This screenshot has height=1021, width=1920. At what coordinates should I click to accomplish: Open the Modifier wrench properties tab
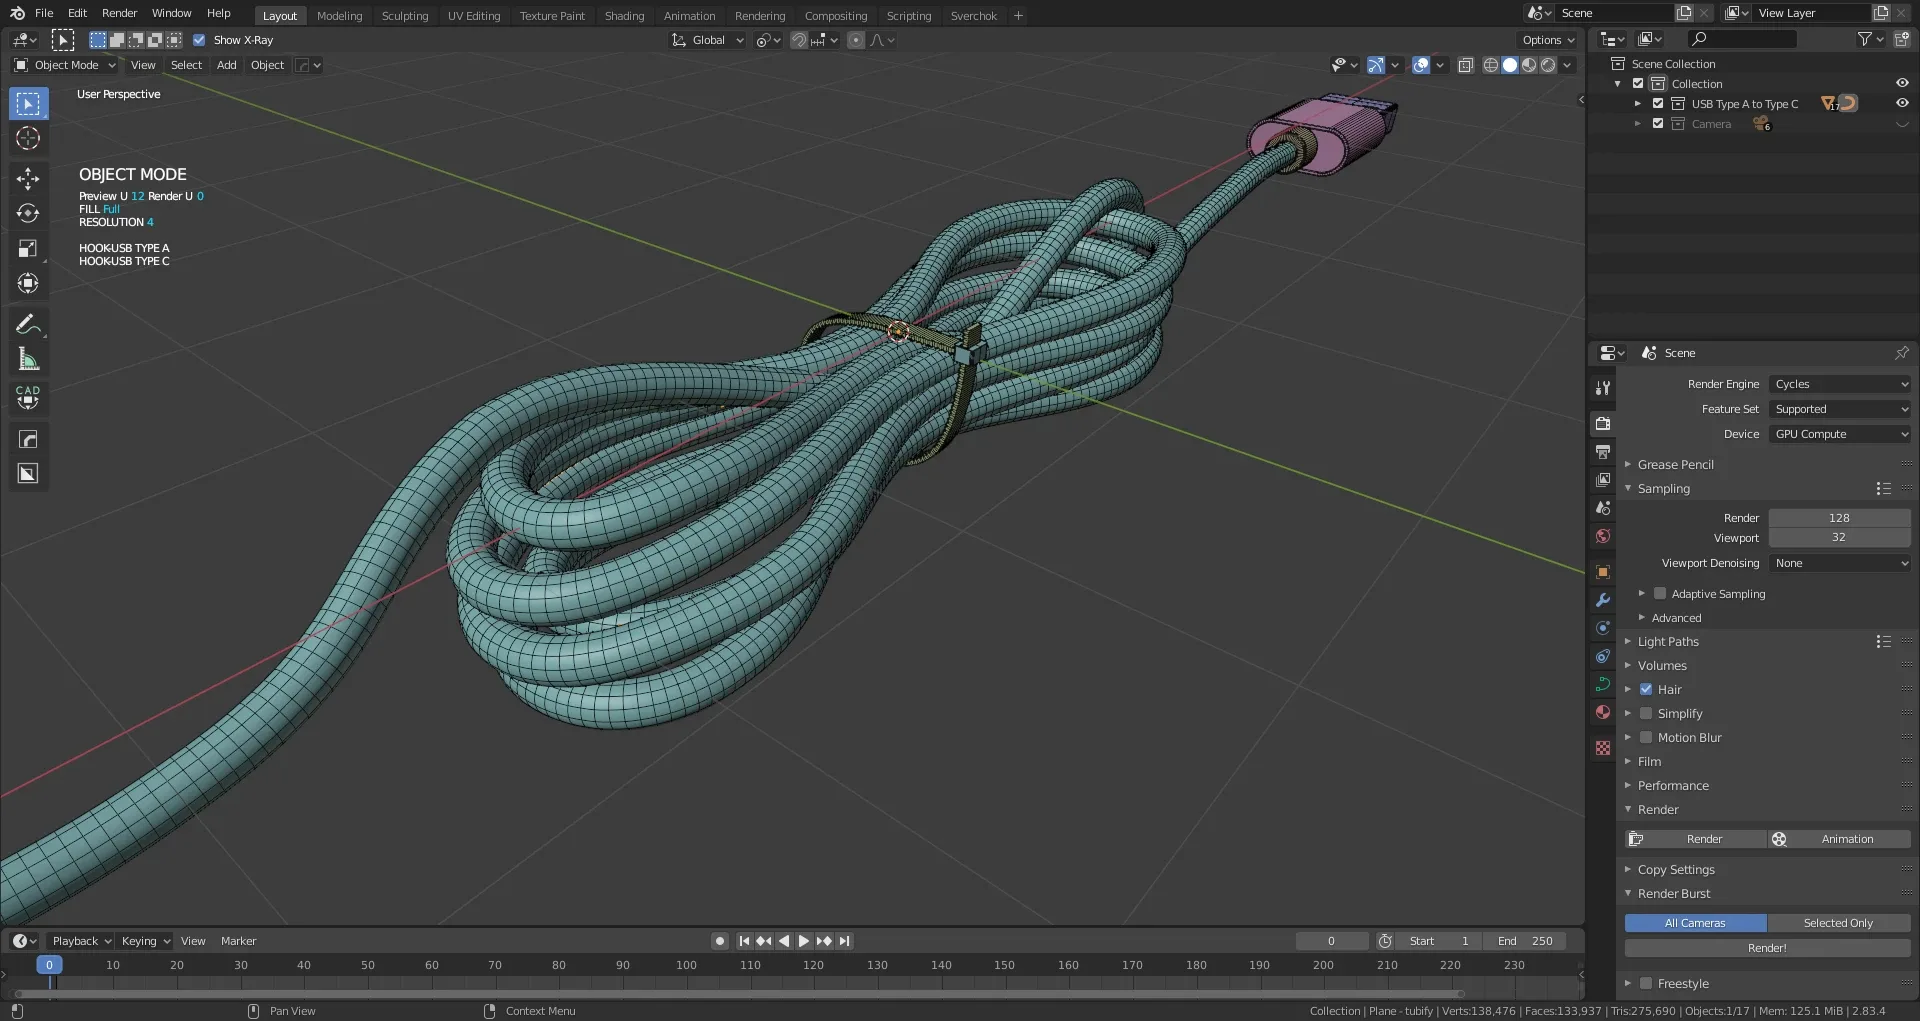1603,600
